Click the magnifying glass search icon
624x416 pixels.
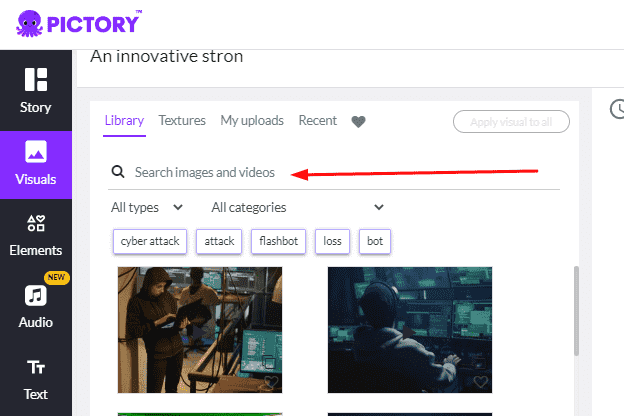point(118,172)
